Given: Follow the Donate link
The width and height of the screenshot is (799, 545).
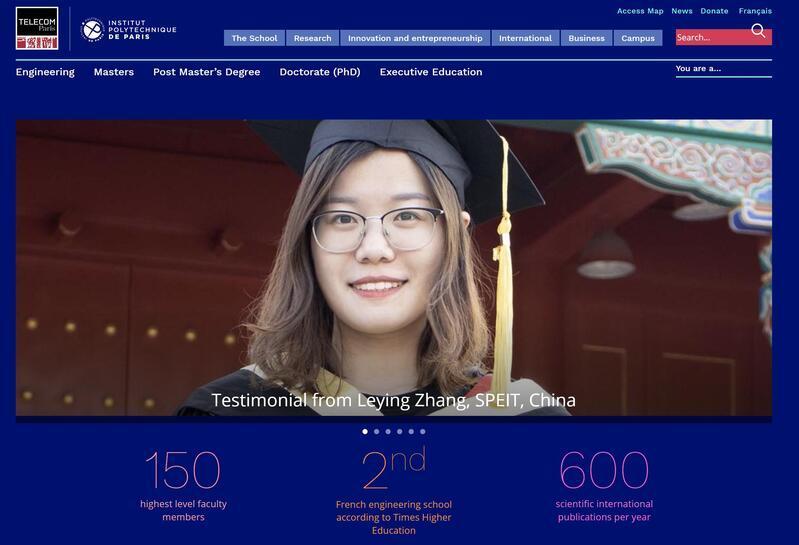Looking at the screenshot, I should [x=714, y=11].
